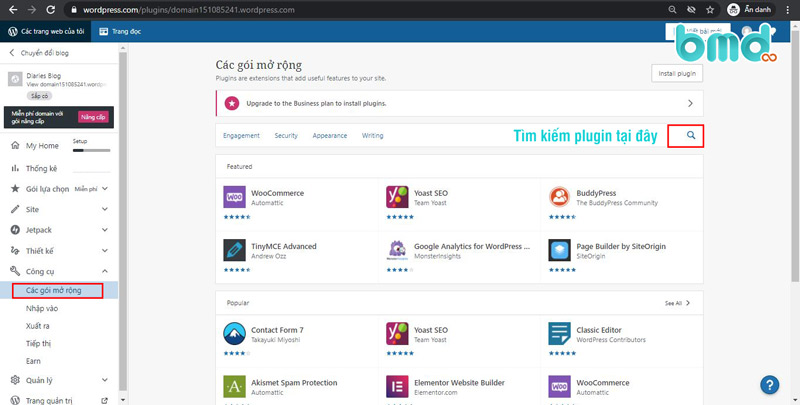This screenshot has height=405, width=800.
Task: Go back with the browser back arrow
Action: [x=13, y=10]
